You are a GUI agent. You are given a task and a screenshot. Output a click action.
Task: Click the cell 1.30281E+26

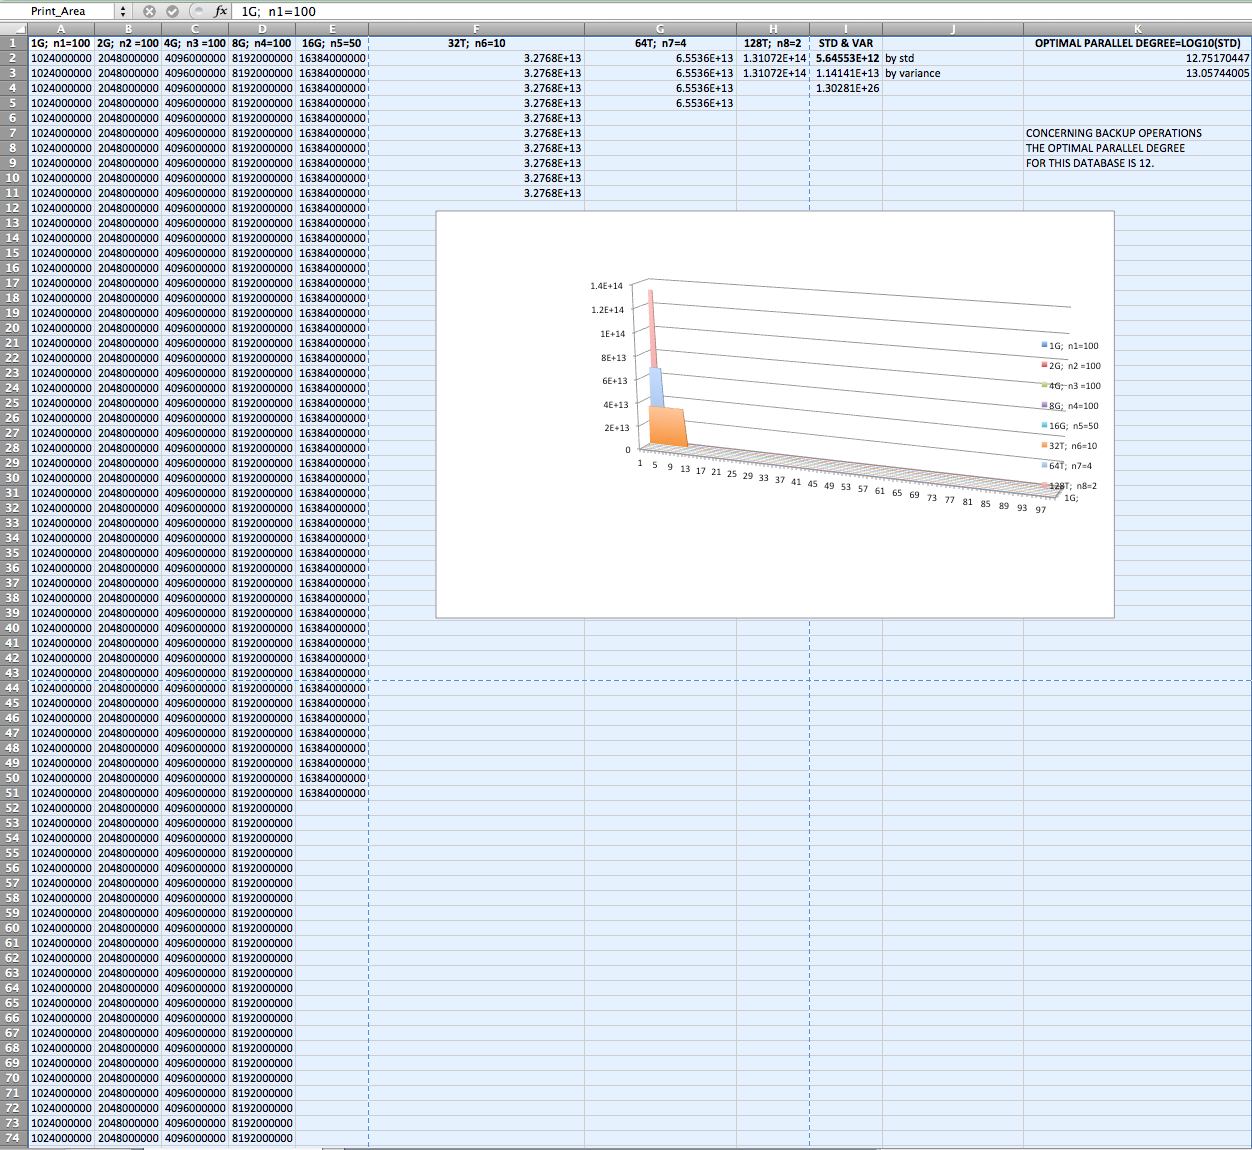tap(846, 88)
